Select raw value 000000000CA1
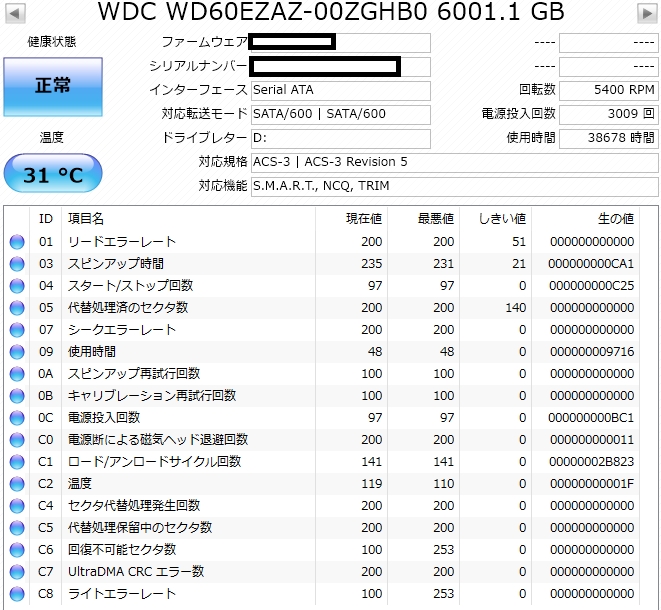The height and width of the screenshot is (610, 661). tap(591, 264)
